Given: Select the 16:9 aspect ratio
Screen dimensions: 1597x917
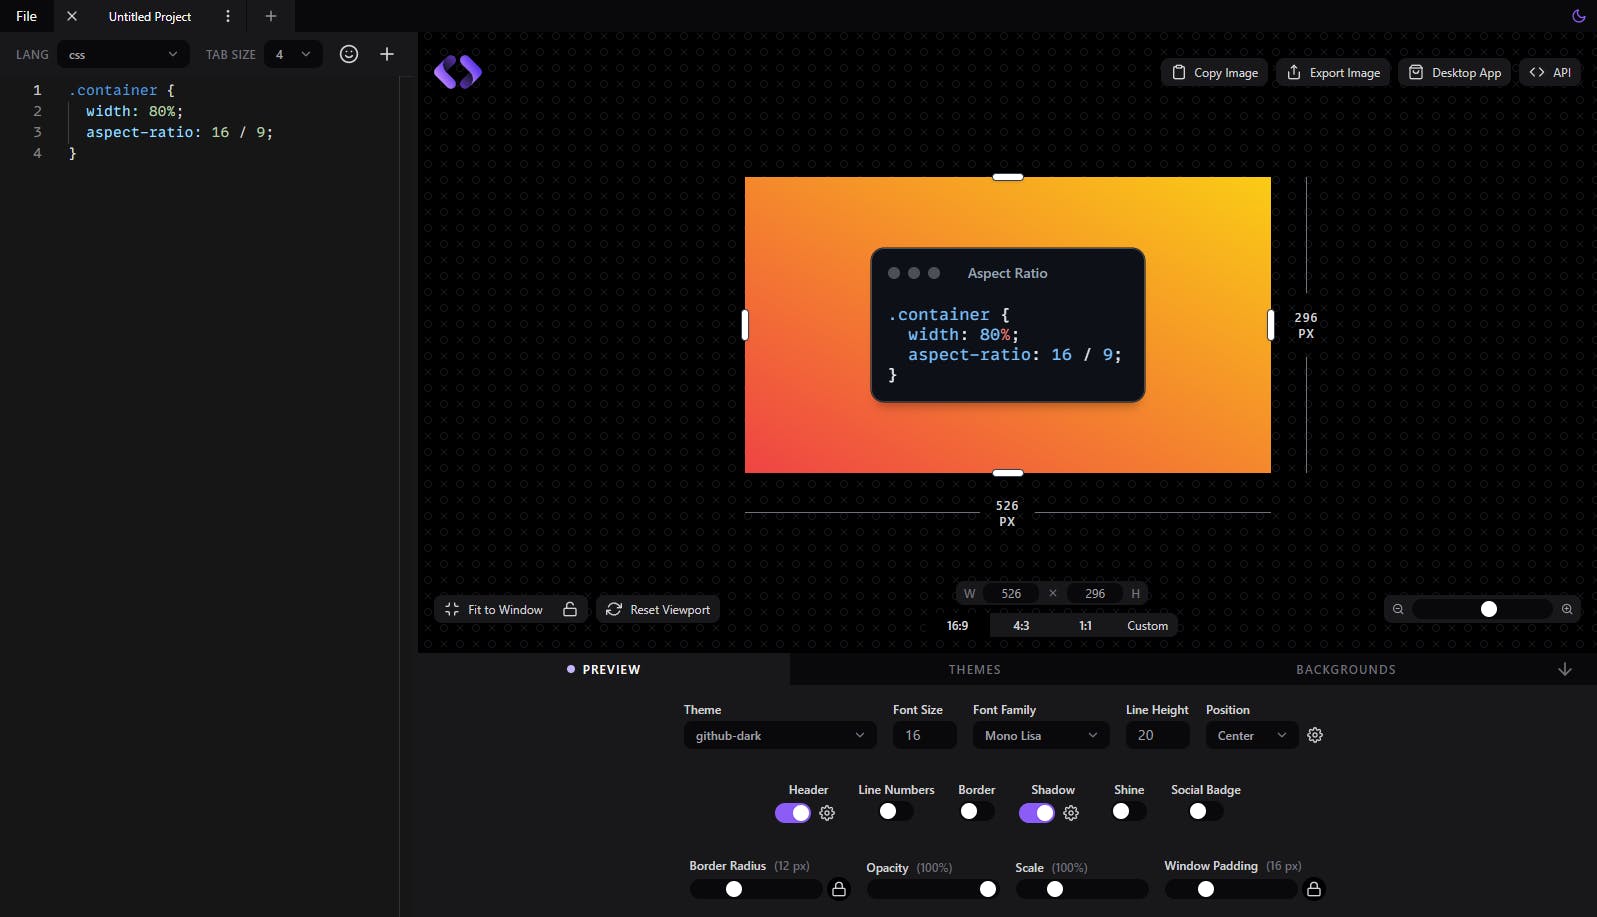Looking at the screenshot, I should (x=957, y=625).
